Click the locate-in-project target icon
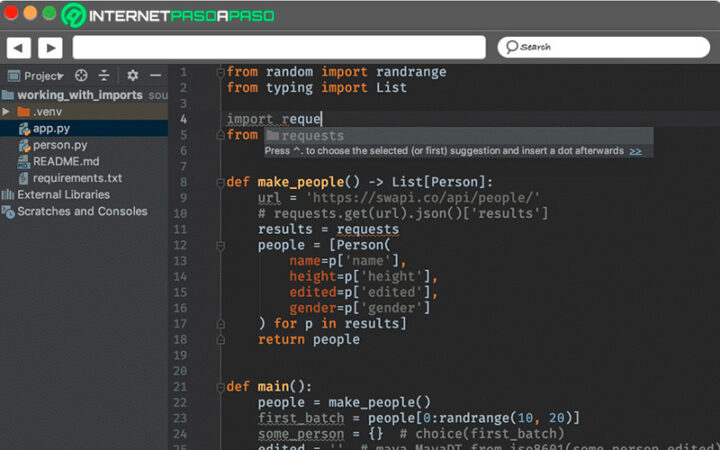This screenshot has height=450, width=720. (82, 75)
